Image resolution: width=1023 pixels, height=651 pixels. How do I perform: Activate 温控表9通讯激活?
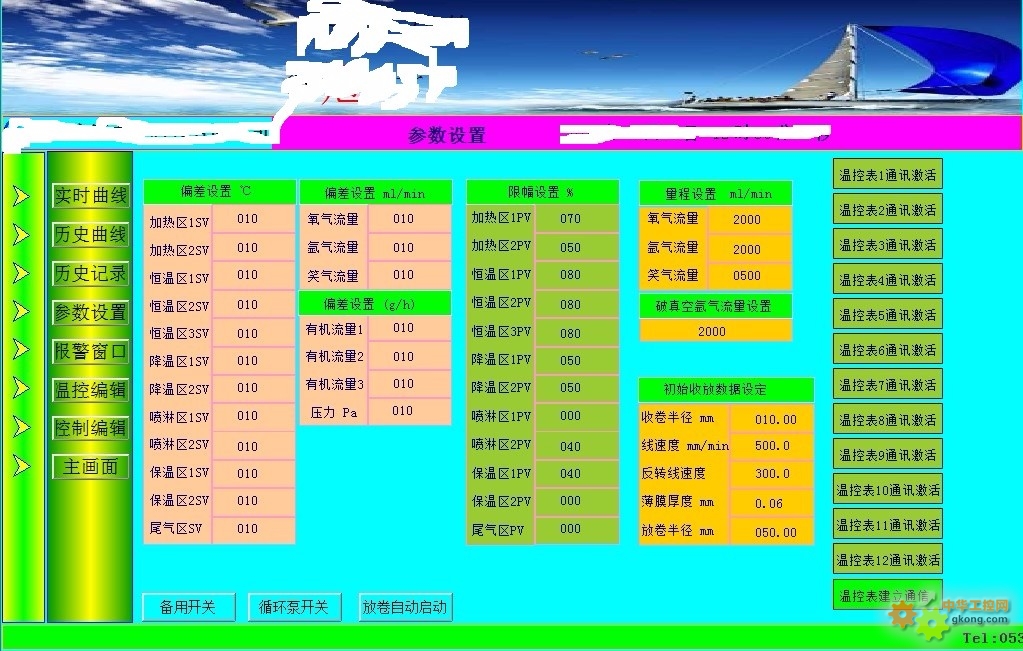coord(887,455)
